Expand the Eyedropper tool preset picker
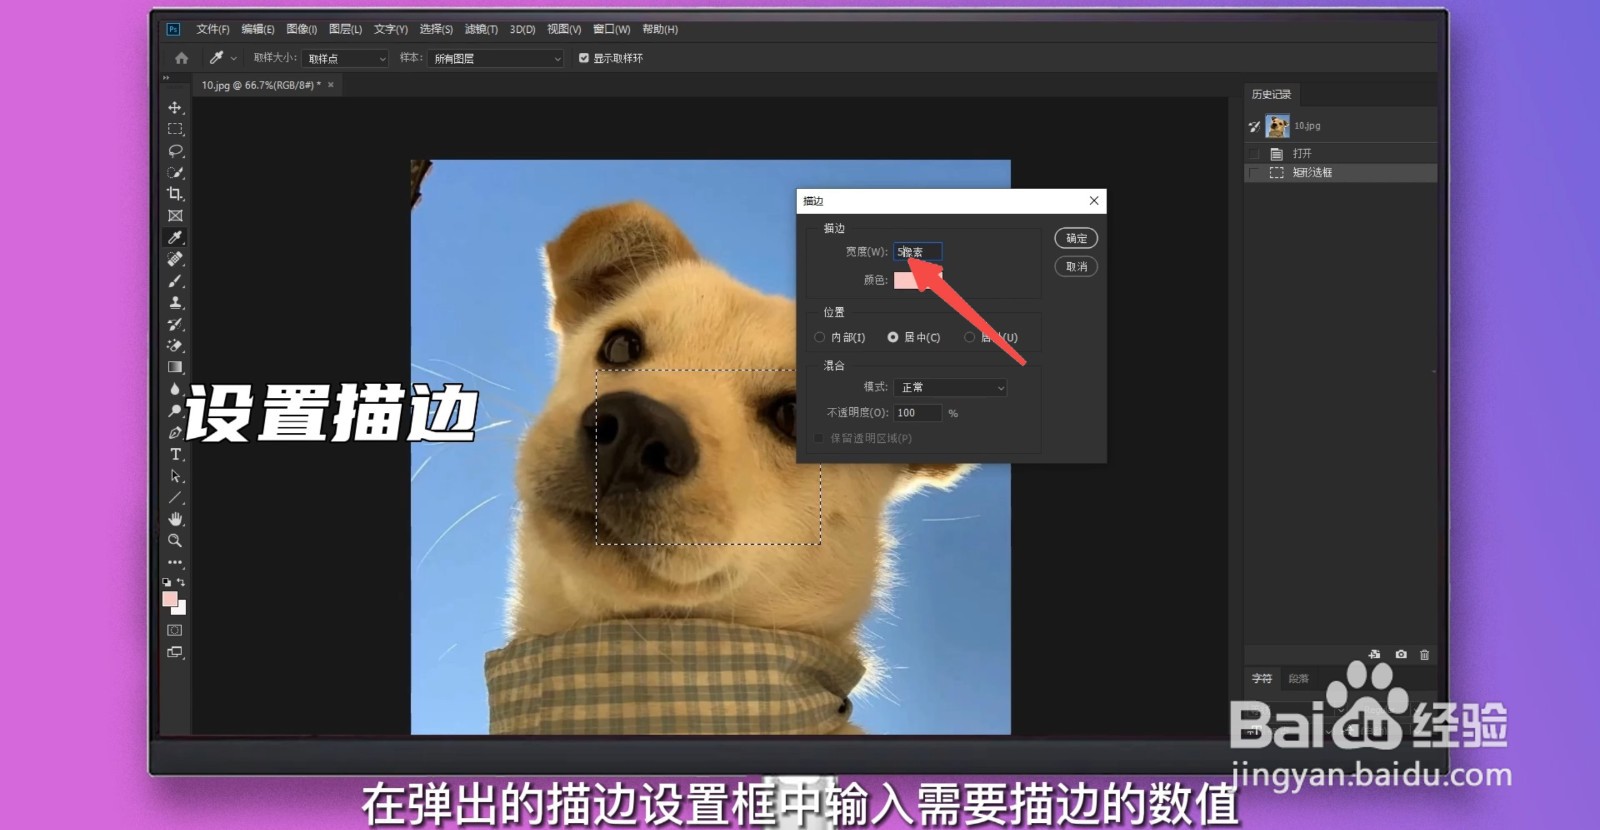The width and height of the screenshot is (1600, 830). tap(234, 59)
